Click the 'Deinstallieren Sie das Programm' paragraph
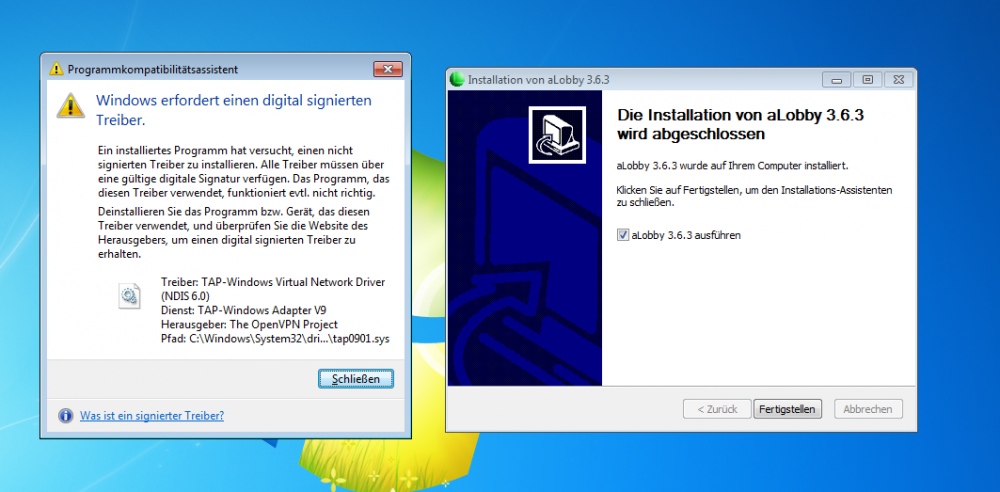The image size is (1000, 492). [x=235, y=232]
